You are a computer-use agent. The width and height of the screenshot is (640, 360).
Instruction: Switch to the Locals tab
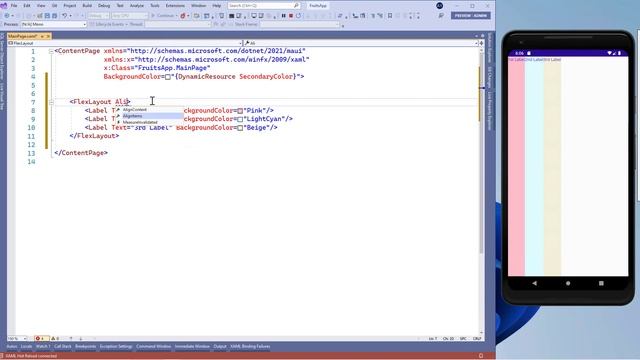(27, 347)
